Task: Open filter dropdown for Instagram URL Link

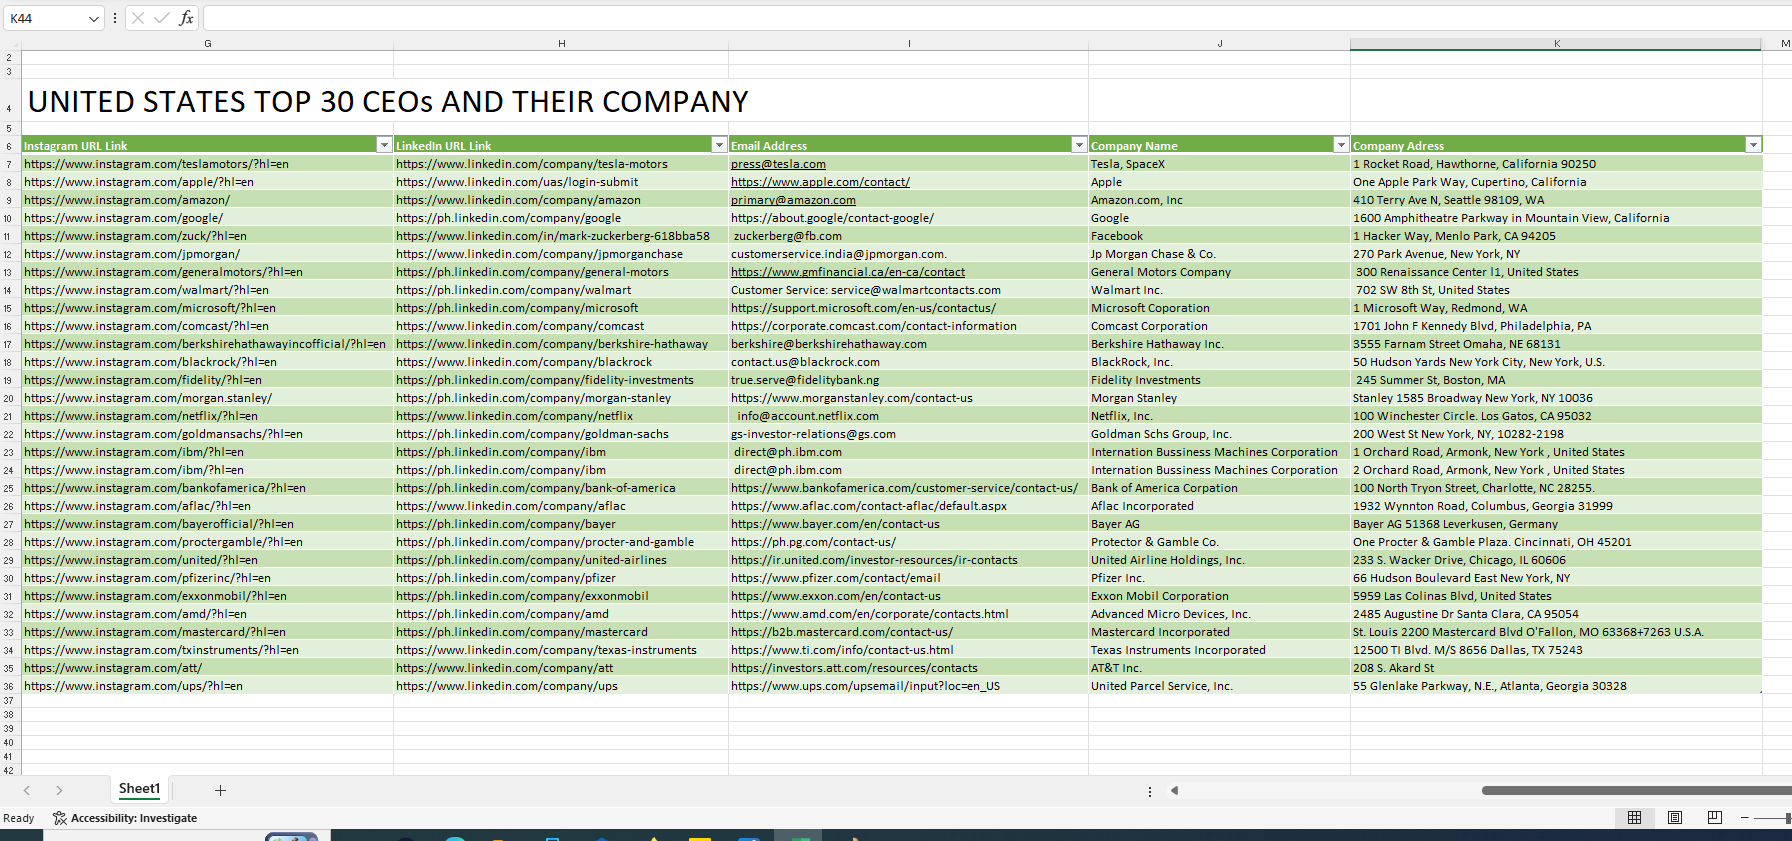Action: 383,145
